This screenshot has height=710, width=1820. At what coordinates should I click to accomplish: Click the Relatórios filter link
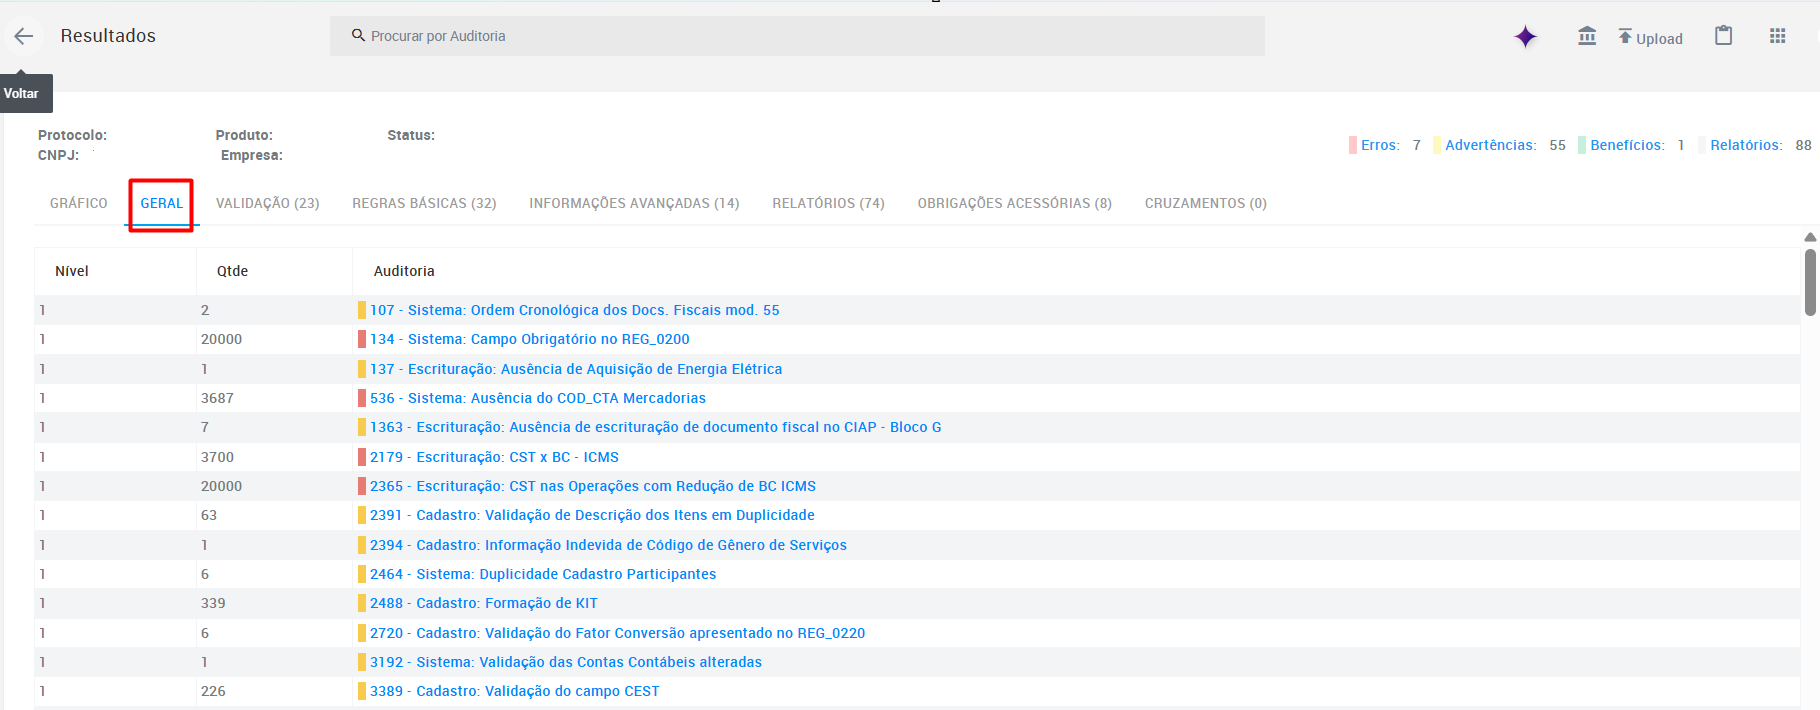coord(1746,145)
